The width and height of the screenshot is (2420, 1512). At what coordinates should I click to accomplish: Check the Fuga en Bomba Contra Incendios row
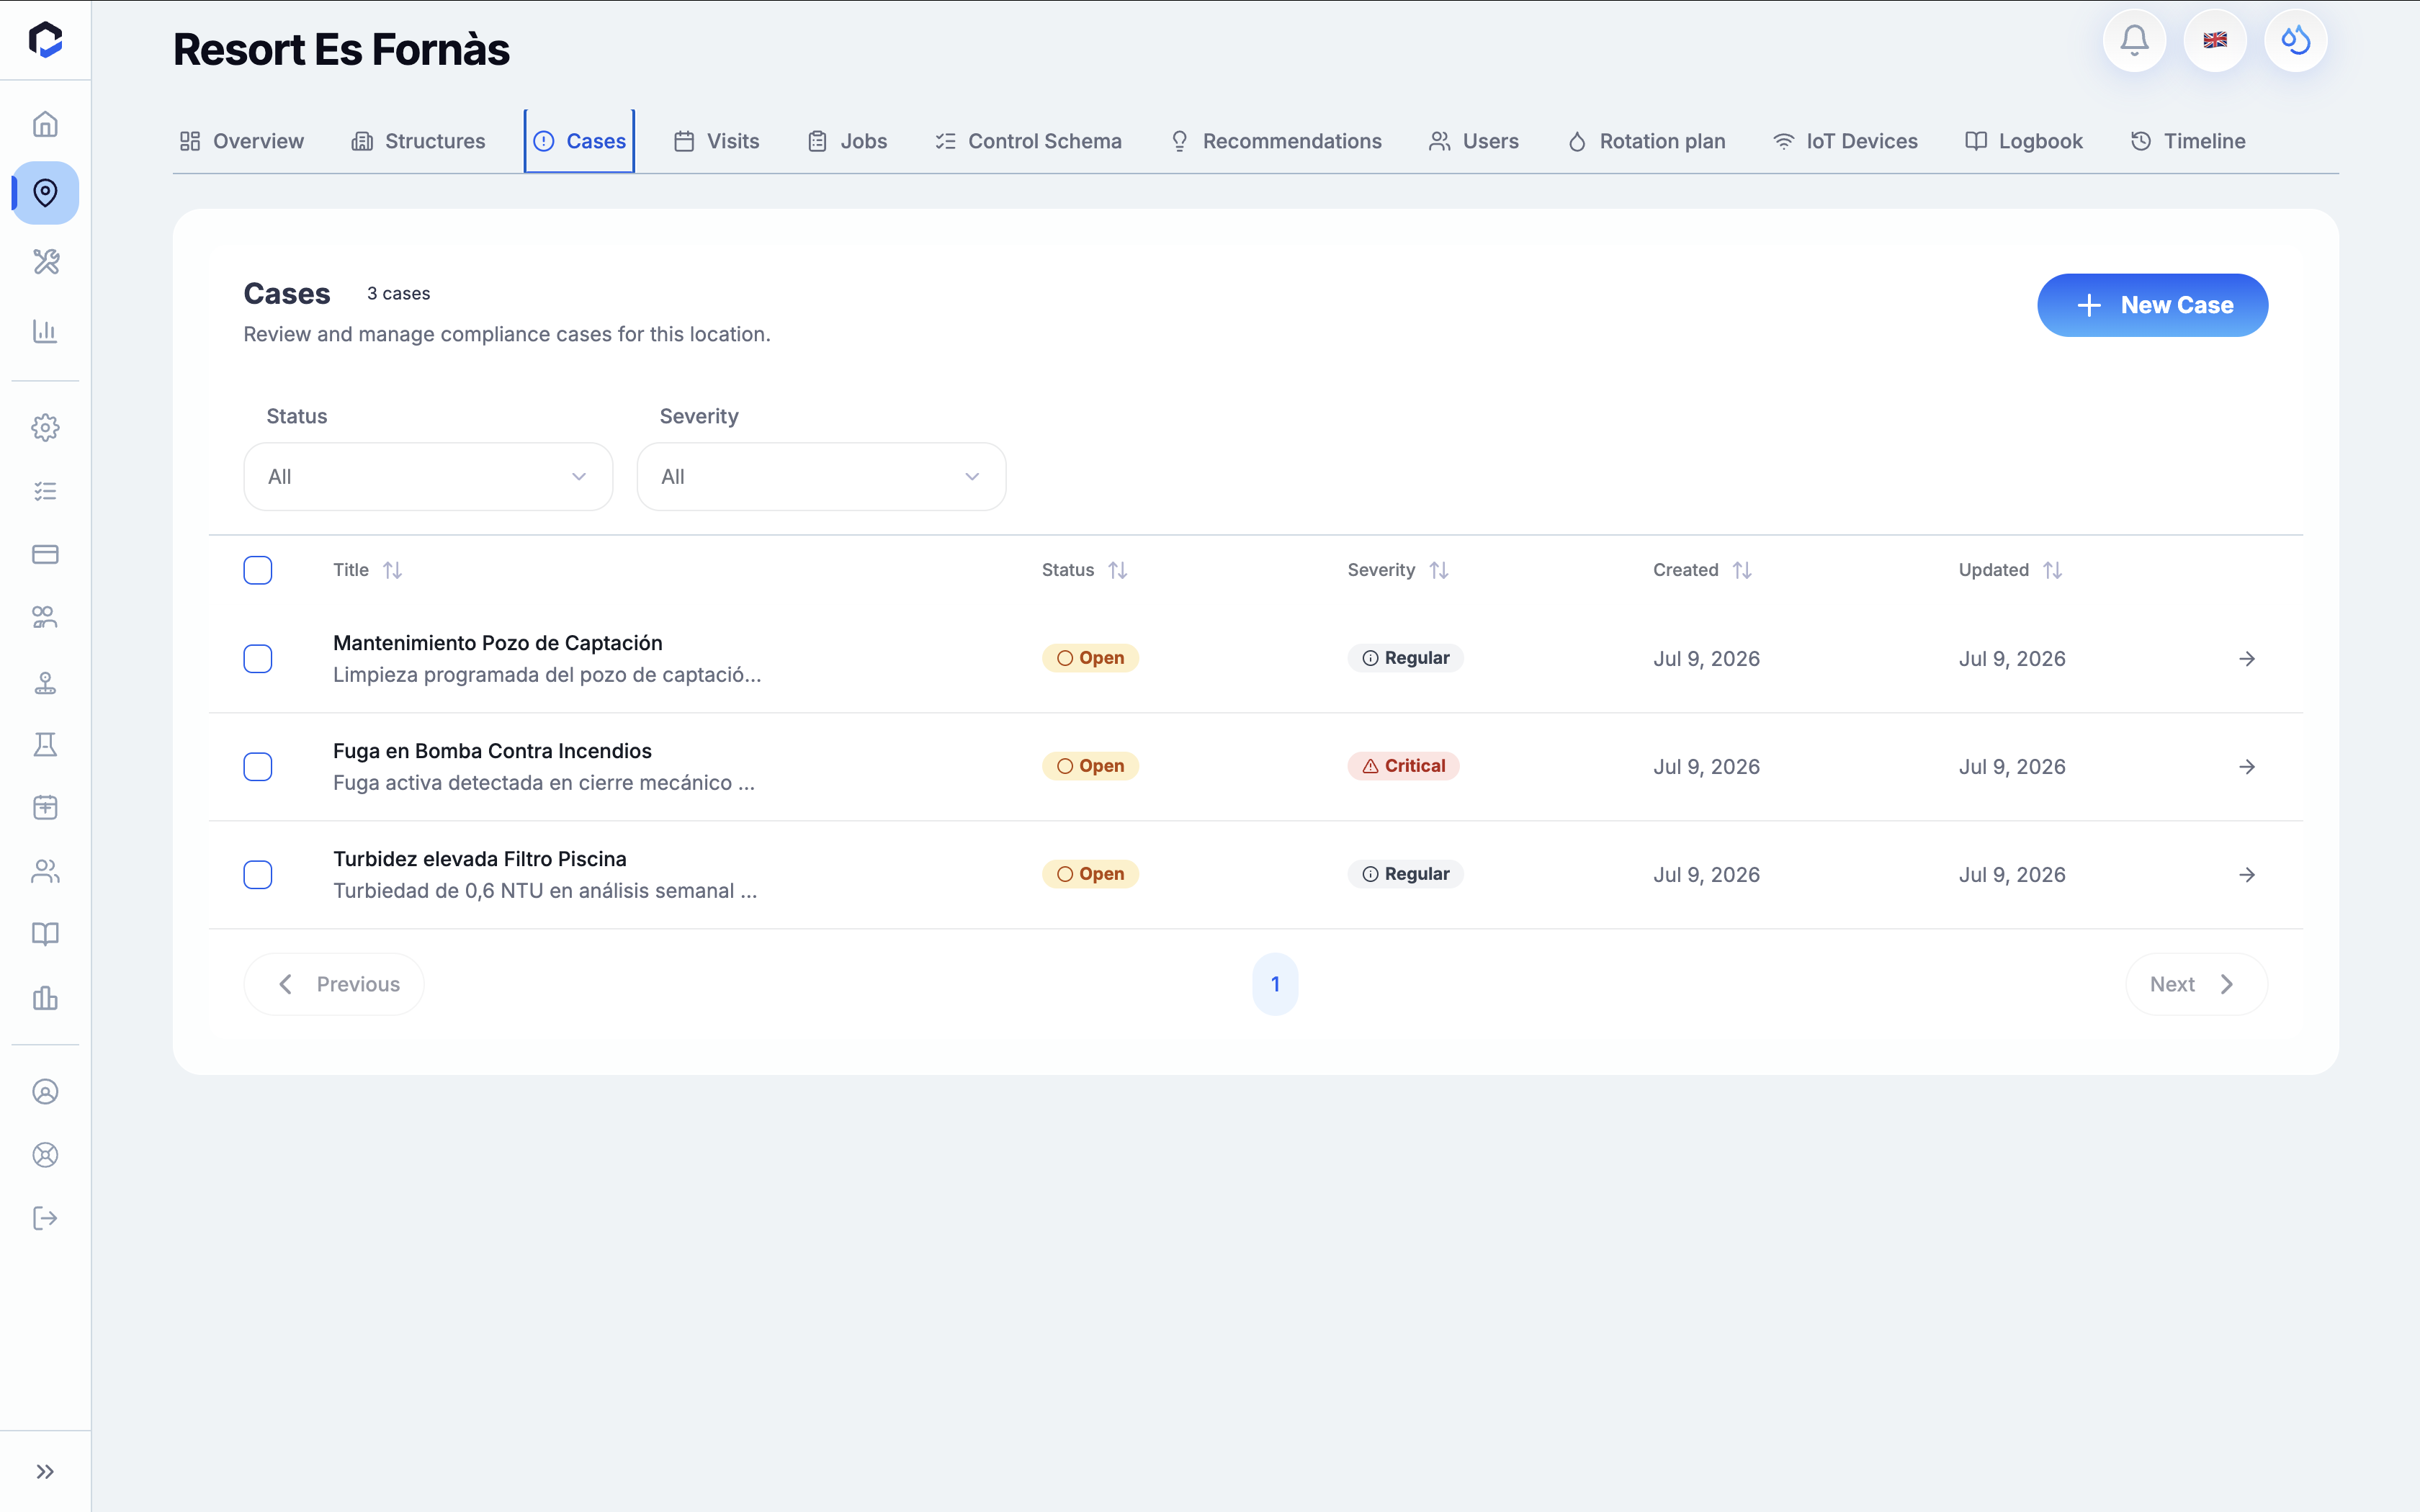tap(258, 766)
